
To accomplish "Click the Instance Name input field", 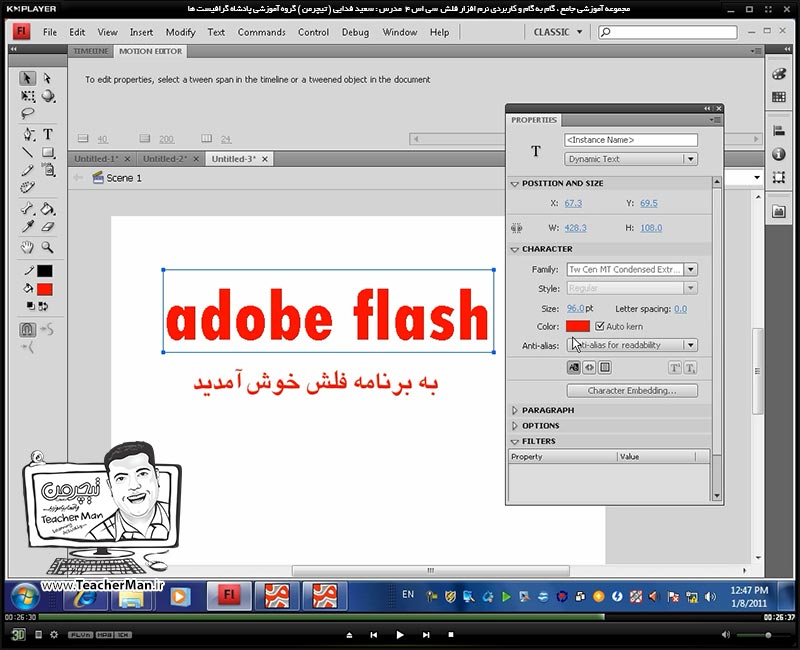I will click(x=631, y=140).
